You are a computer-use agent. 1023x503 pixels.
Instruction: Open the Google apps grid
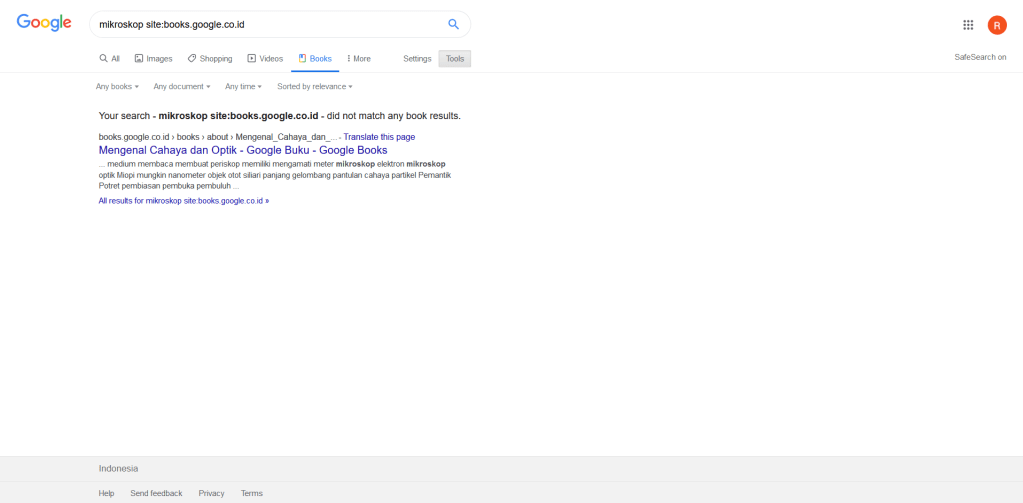968,25
